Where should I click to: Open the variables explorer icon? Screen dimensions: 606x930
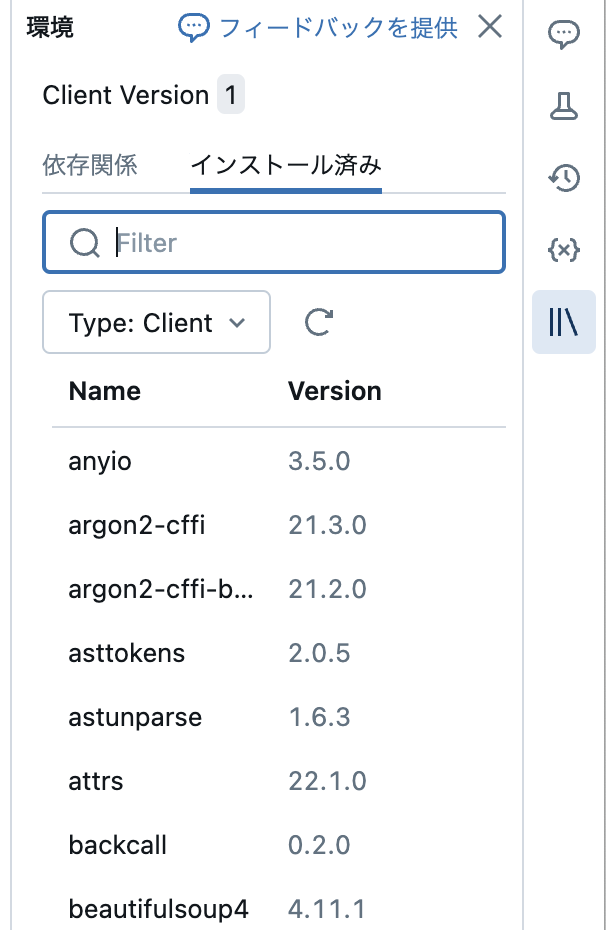[x=564, y=250]
